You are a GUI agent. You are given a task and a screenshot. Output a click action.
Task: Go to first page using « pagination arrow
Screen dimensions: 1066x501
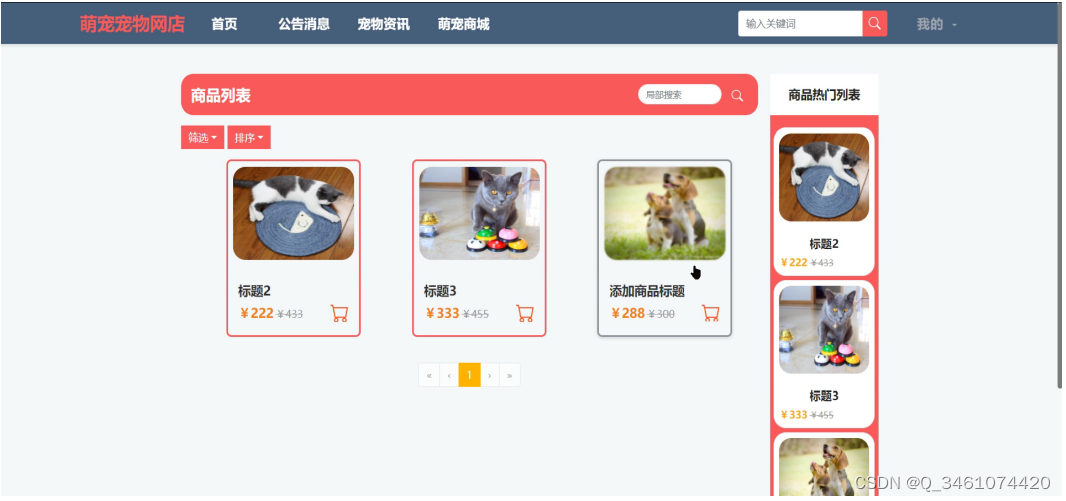(429, 375)
